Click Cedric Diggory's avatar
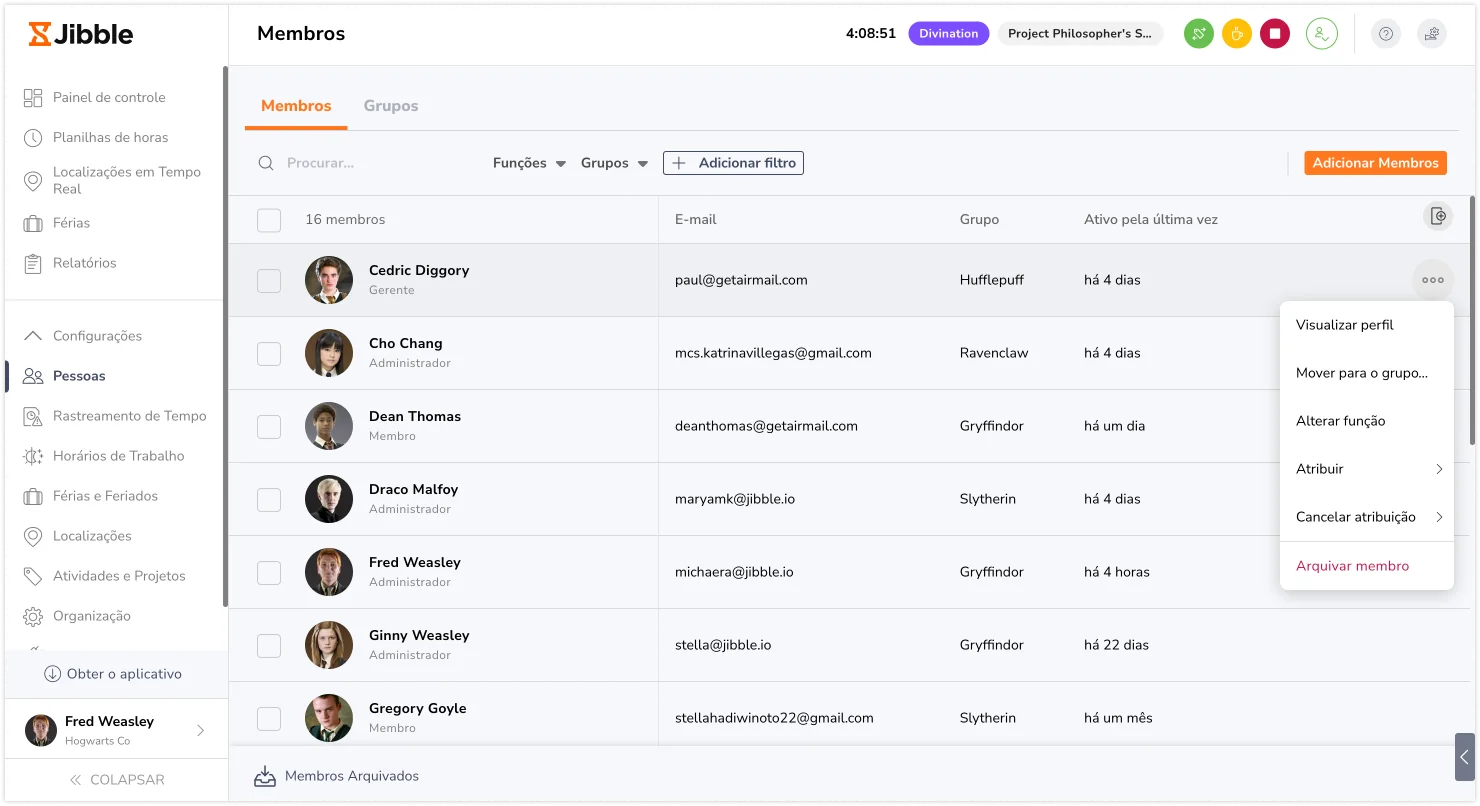The image size is (1480, 806). point(329,280)
